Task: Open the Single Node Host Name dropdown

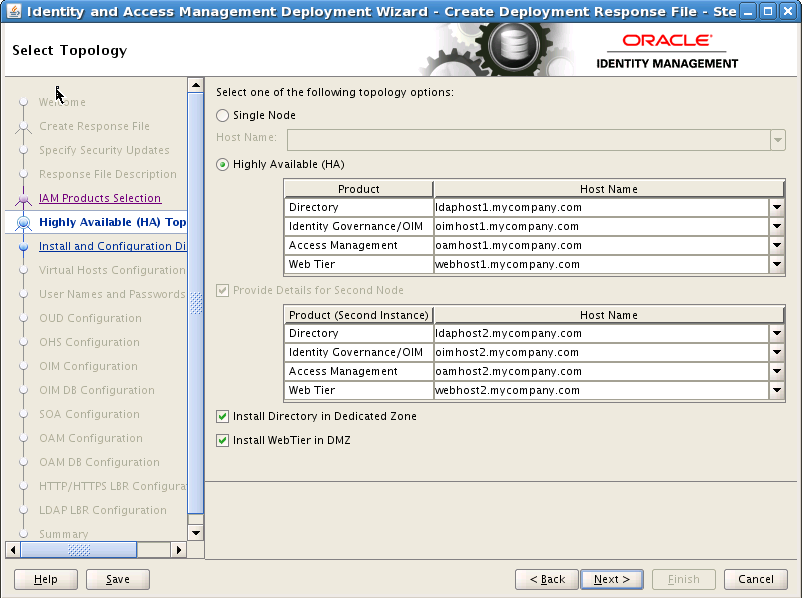Action: point(777,140)
